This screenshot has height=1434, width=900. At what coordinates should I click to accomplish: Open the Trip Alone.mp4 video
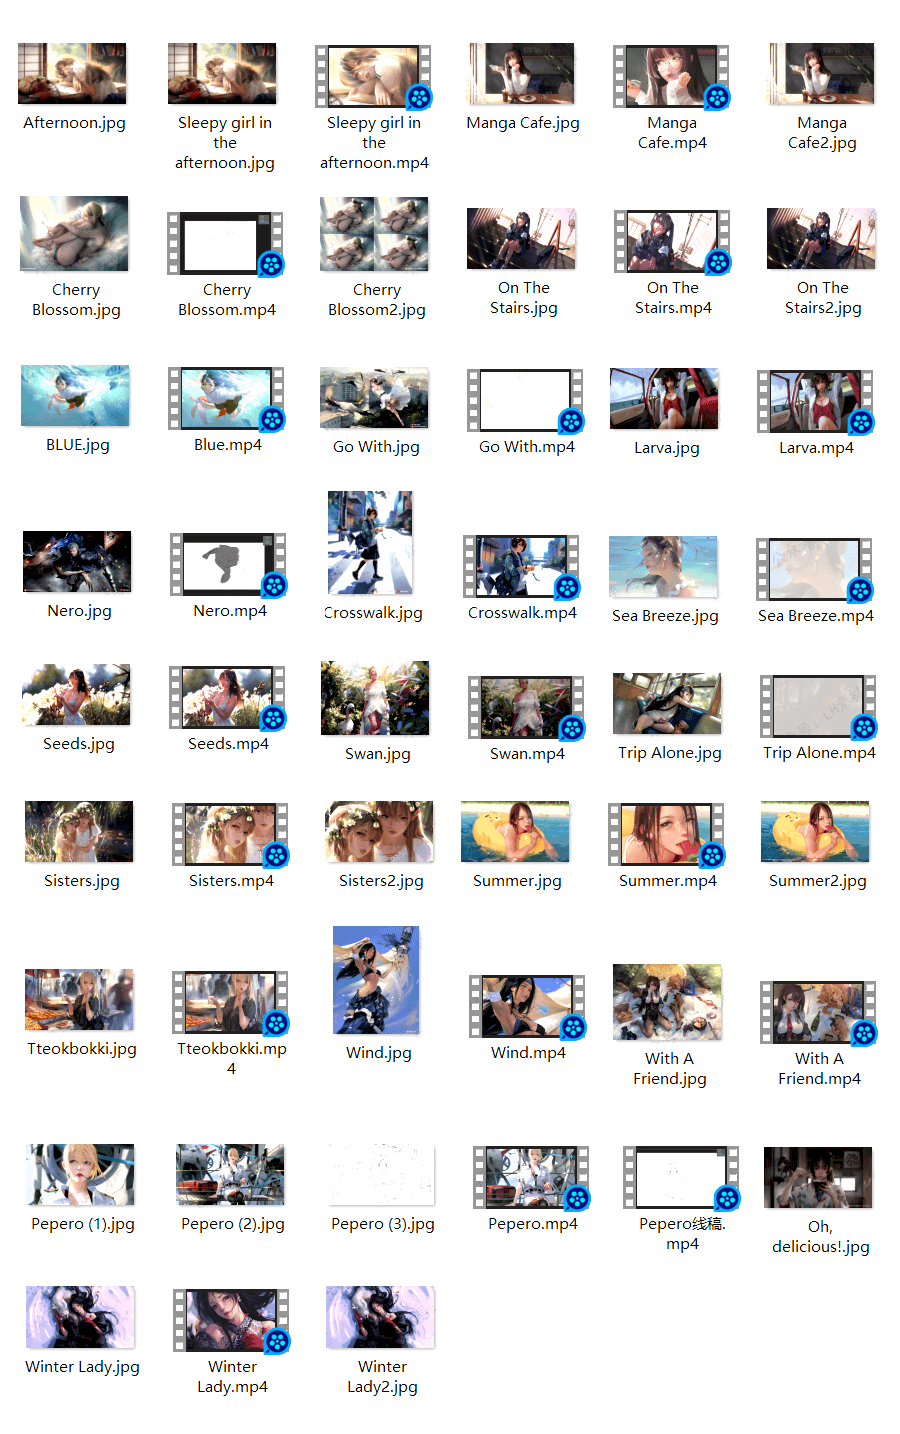818,707
